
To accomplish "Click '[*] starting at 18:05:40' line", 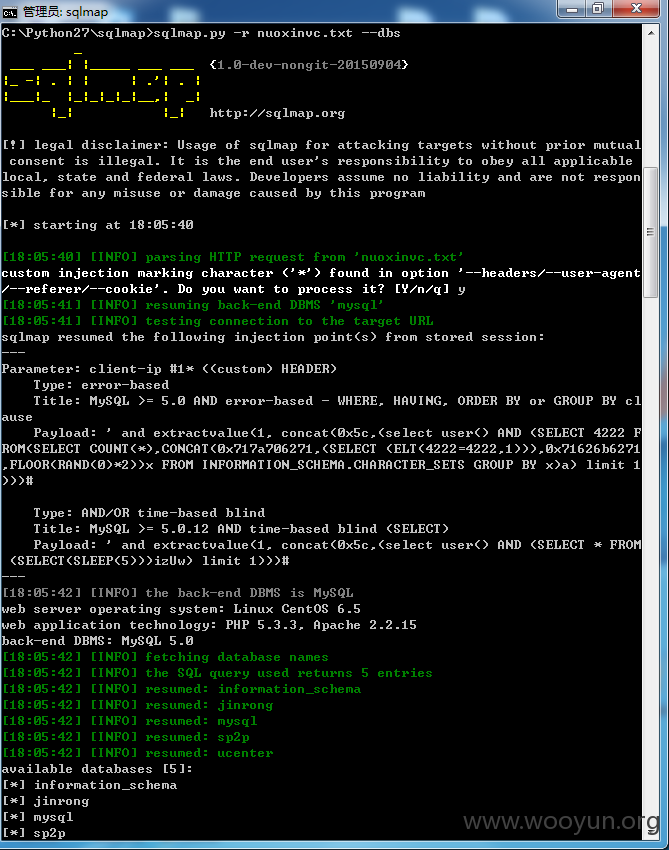I will [x=98, y=225].
